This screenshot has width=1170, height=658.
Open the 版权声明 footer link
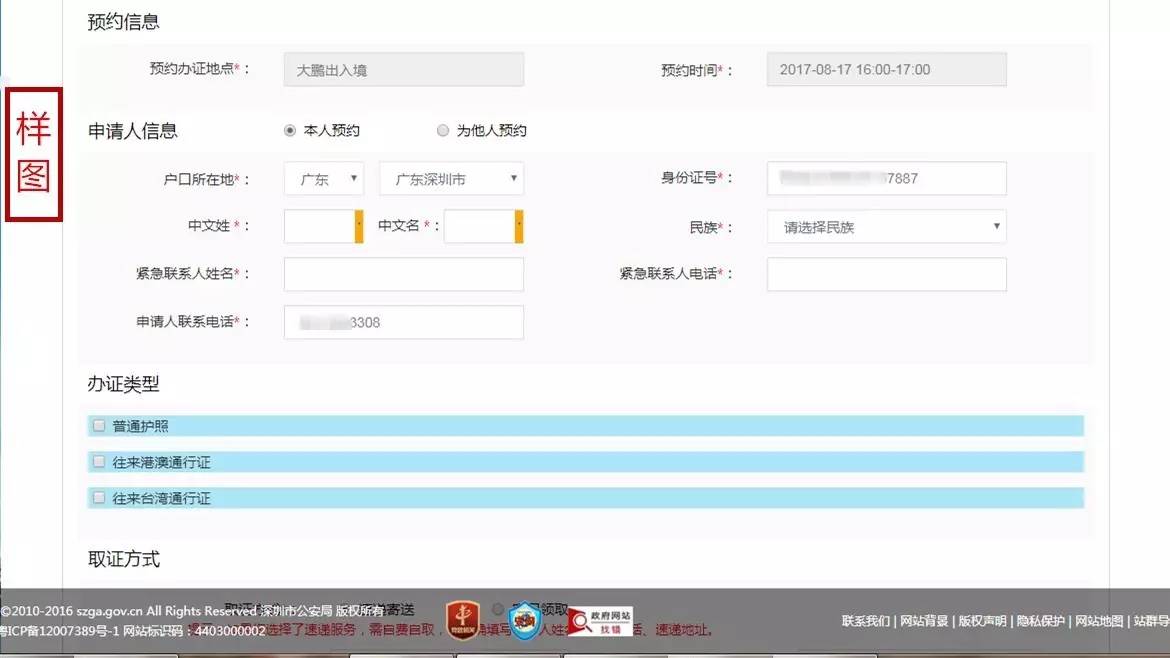tap(980, 621)
